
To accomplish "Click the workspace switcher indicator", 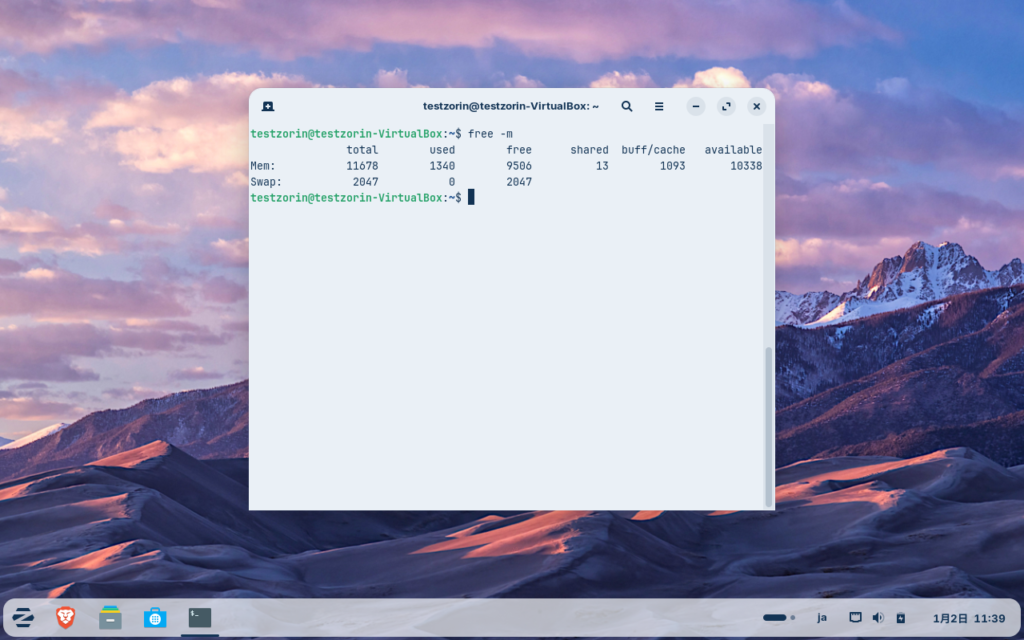I will [x=778, y=618].
